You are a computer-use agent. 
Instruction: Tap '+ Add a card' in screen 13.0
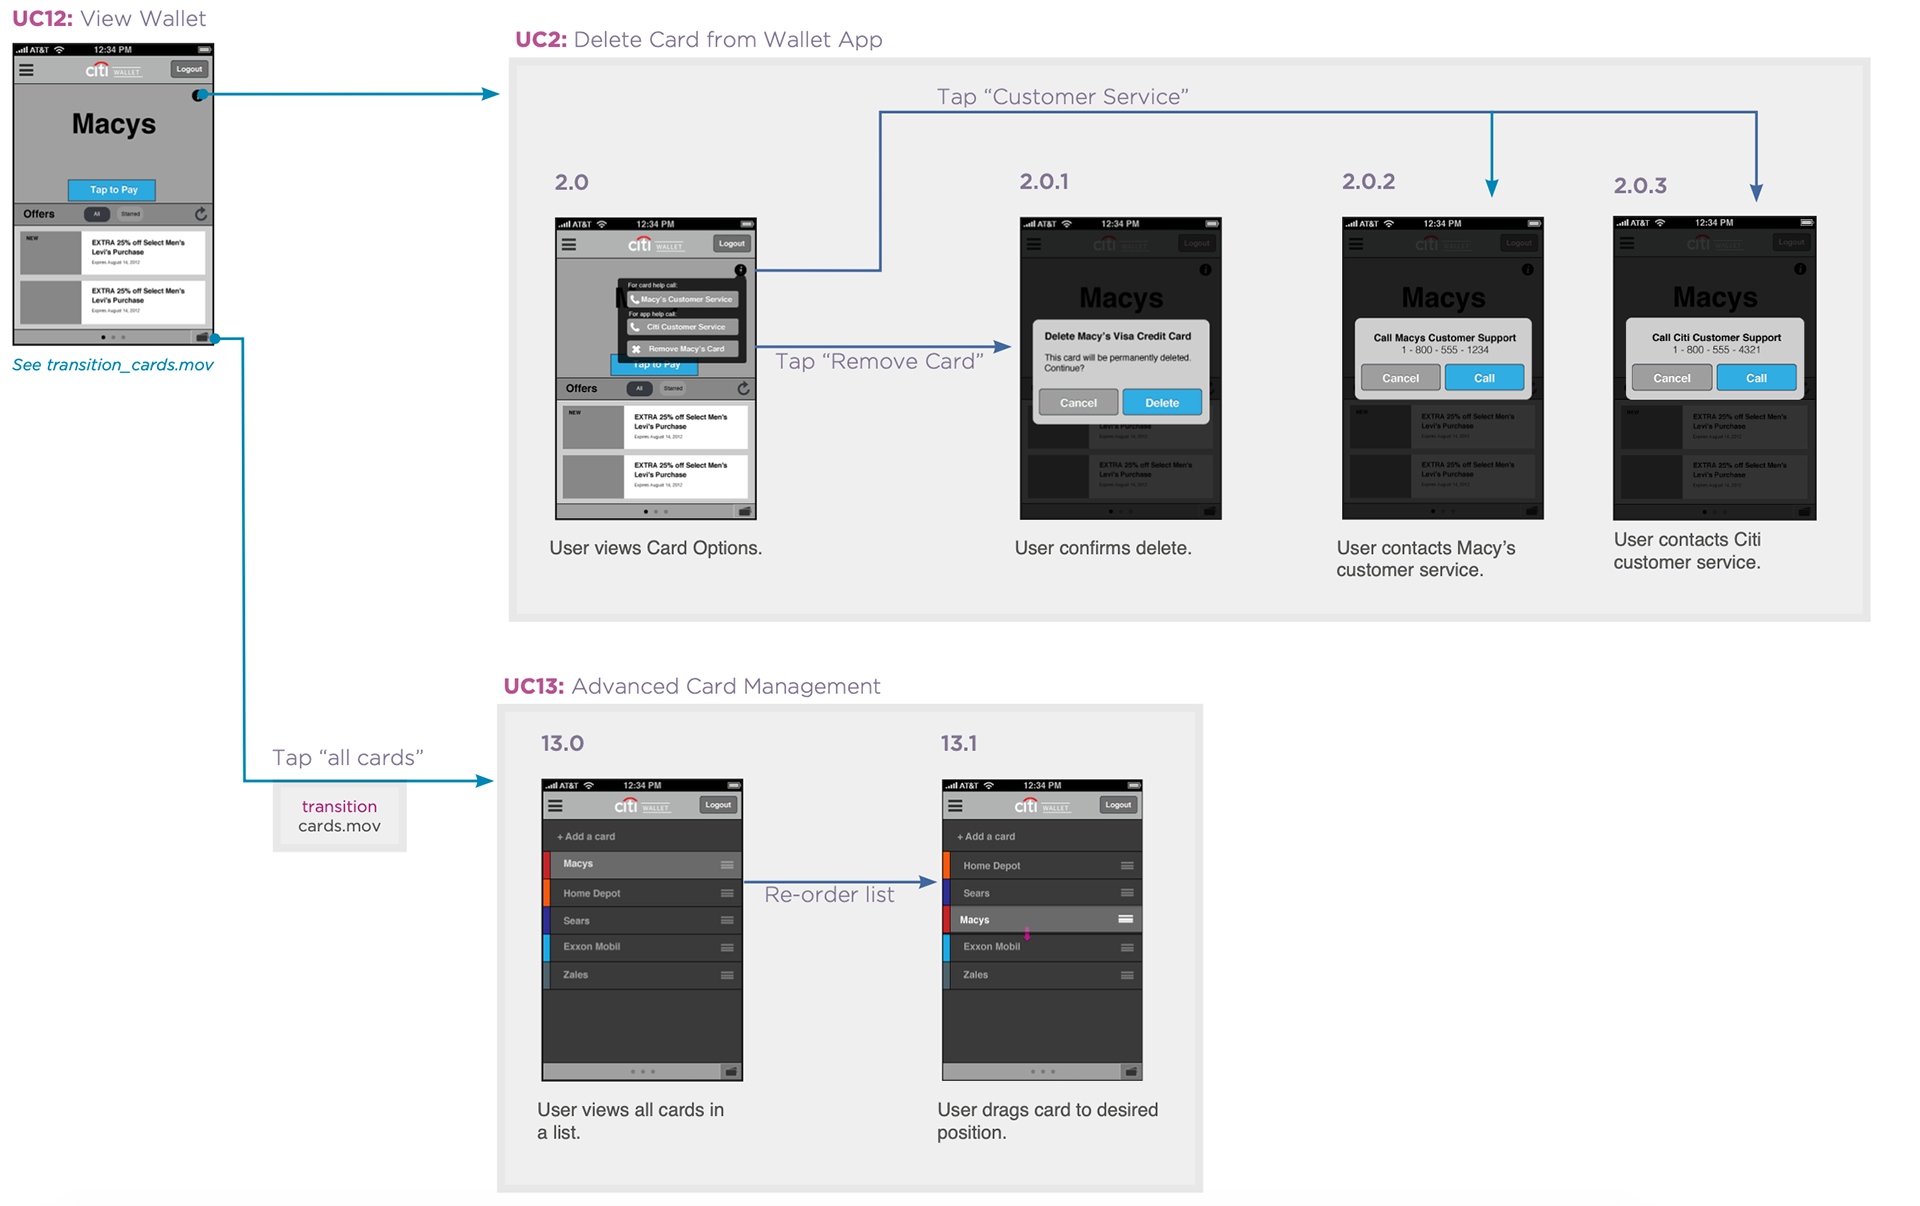click(586, 836)
